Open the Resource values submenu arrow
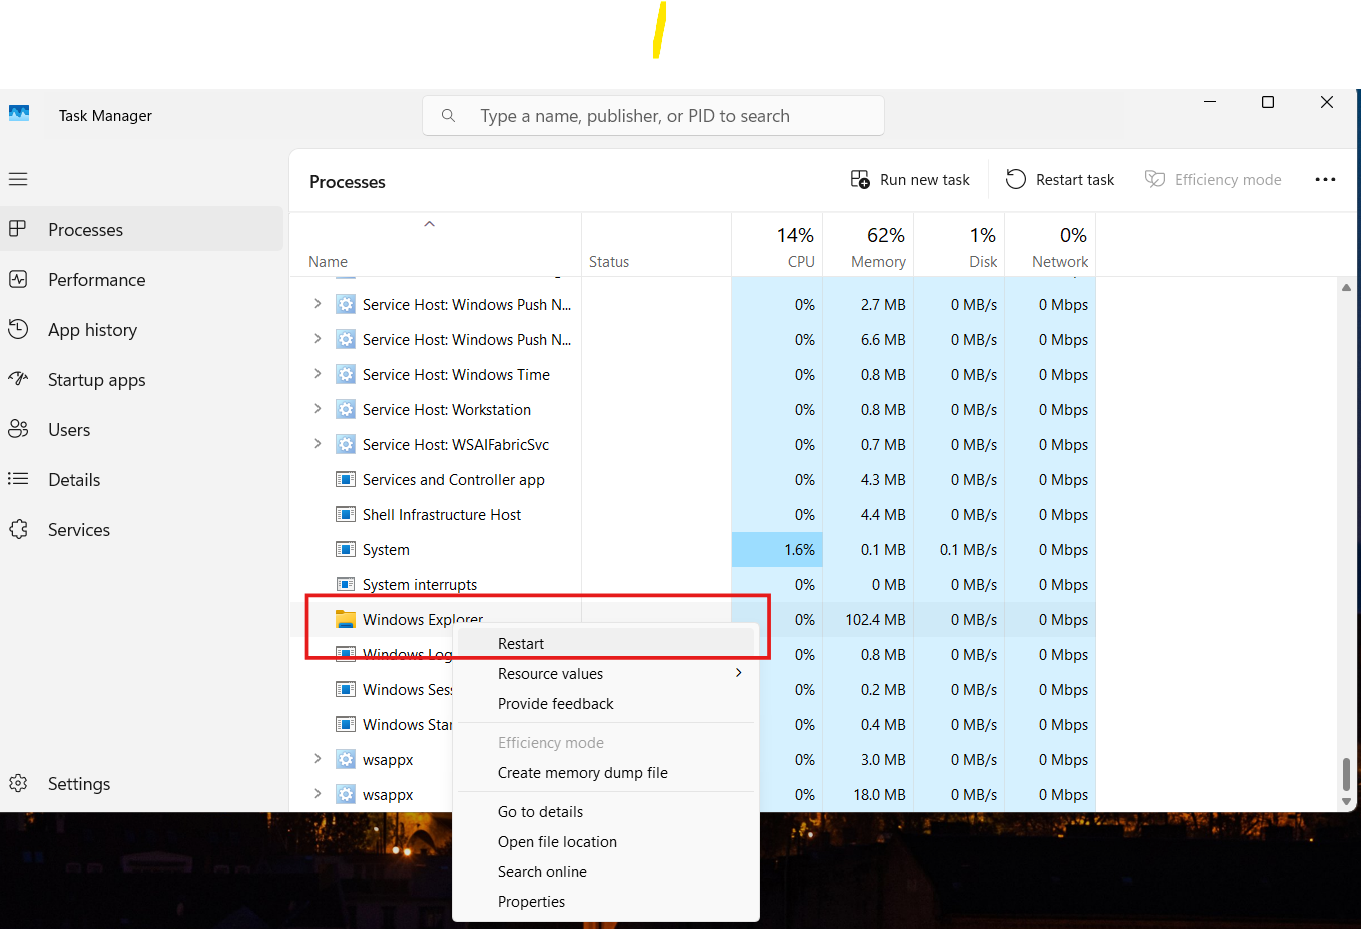The height and width of the screenshot is (929, 1361). tap(739, 673)
